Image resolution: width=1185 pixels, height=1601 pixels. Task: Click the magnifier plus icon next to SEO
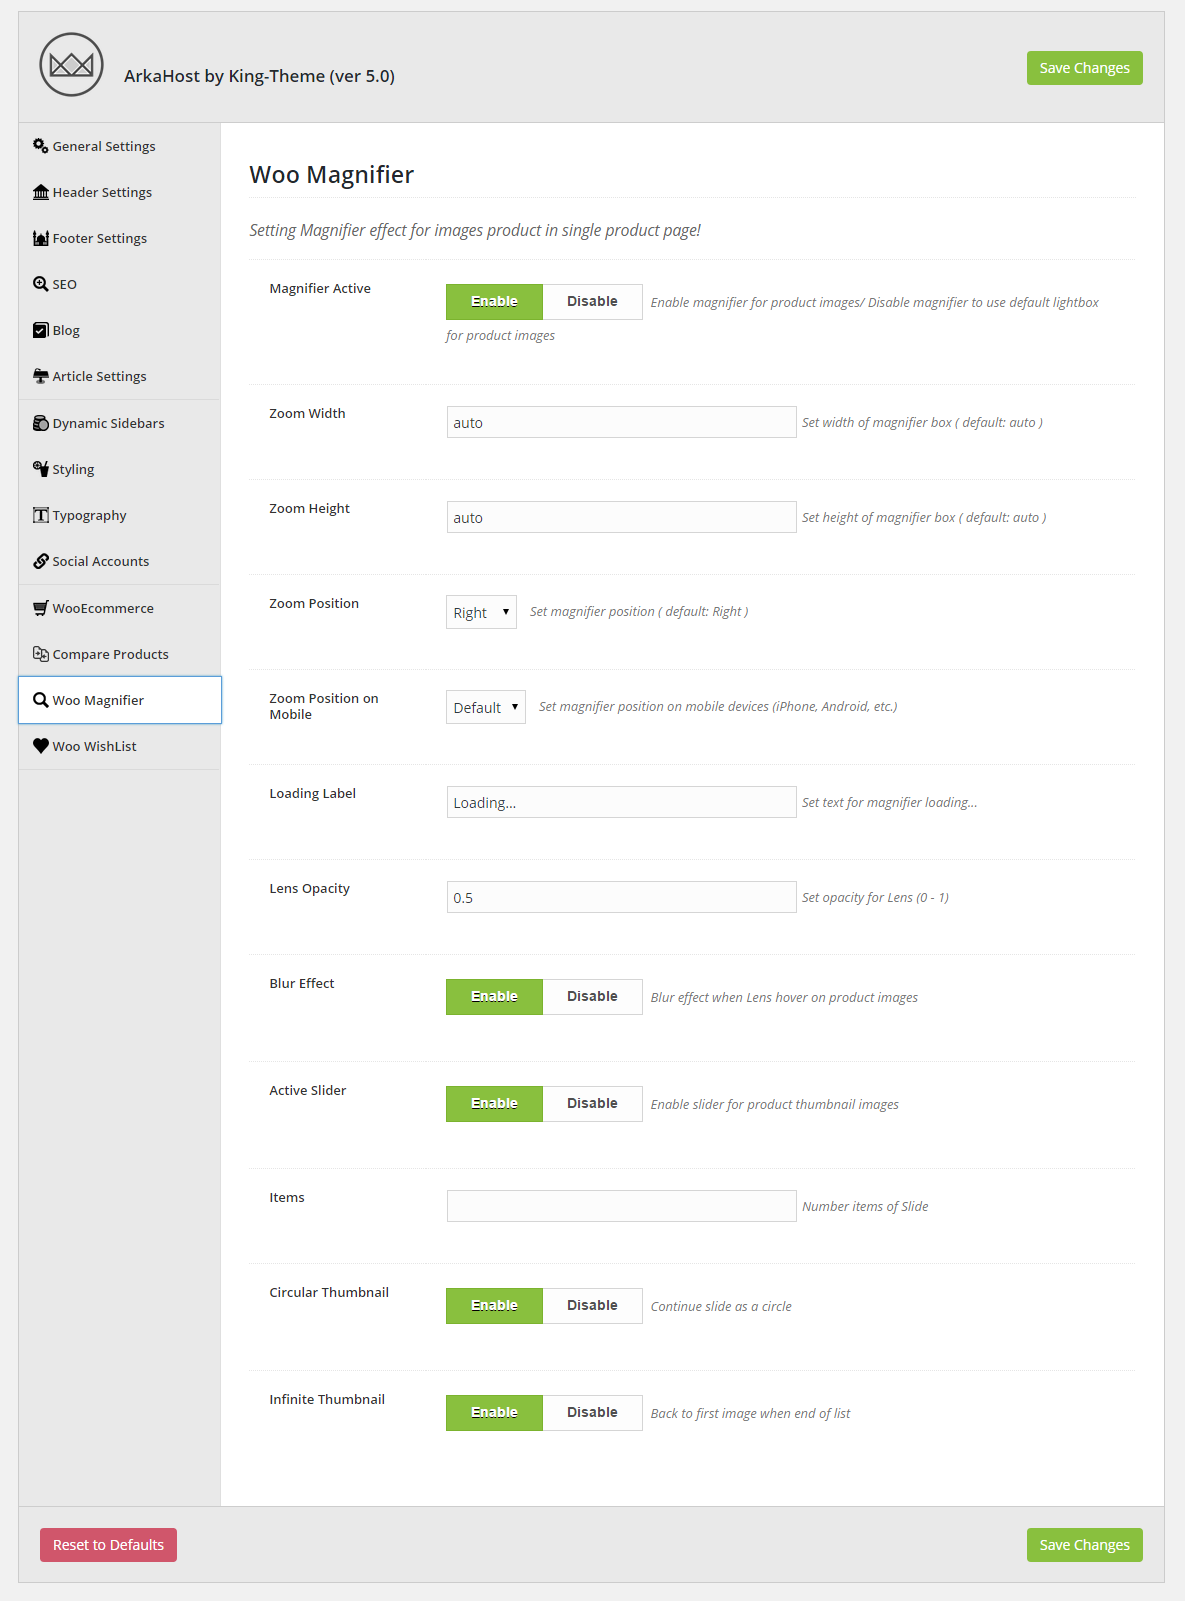[41, 284]
